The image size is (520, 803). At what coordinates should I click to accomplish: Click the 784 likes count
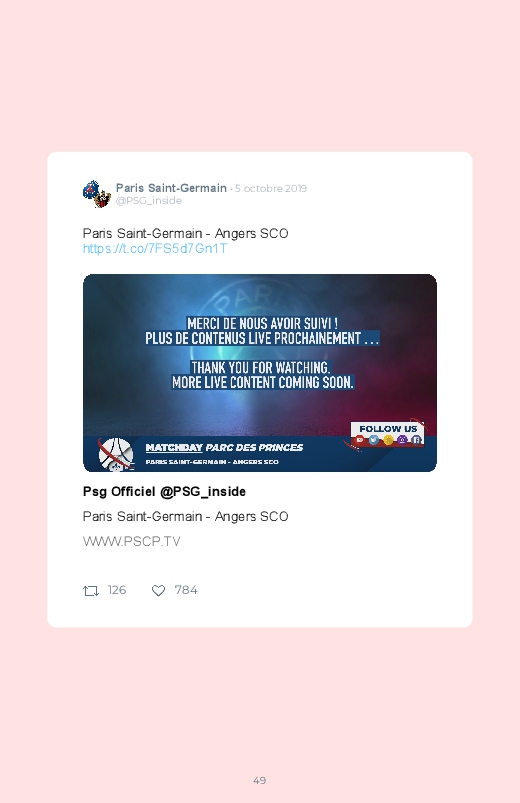tap(186, 590)
